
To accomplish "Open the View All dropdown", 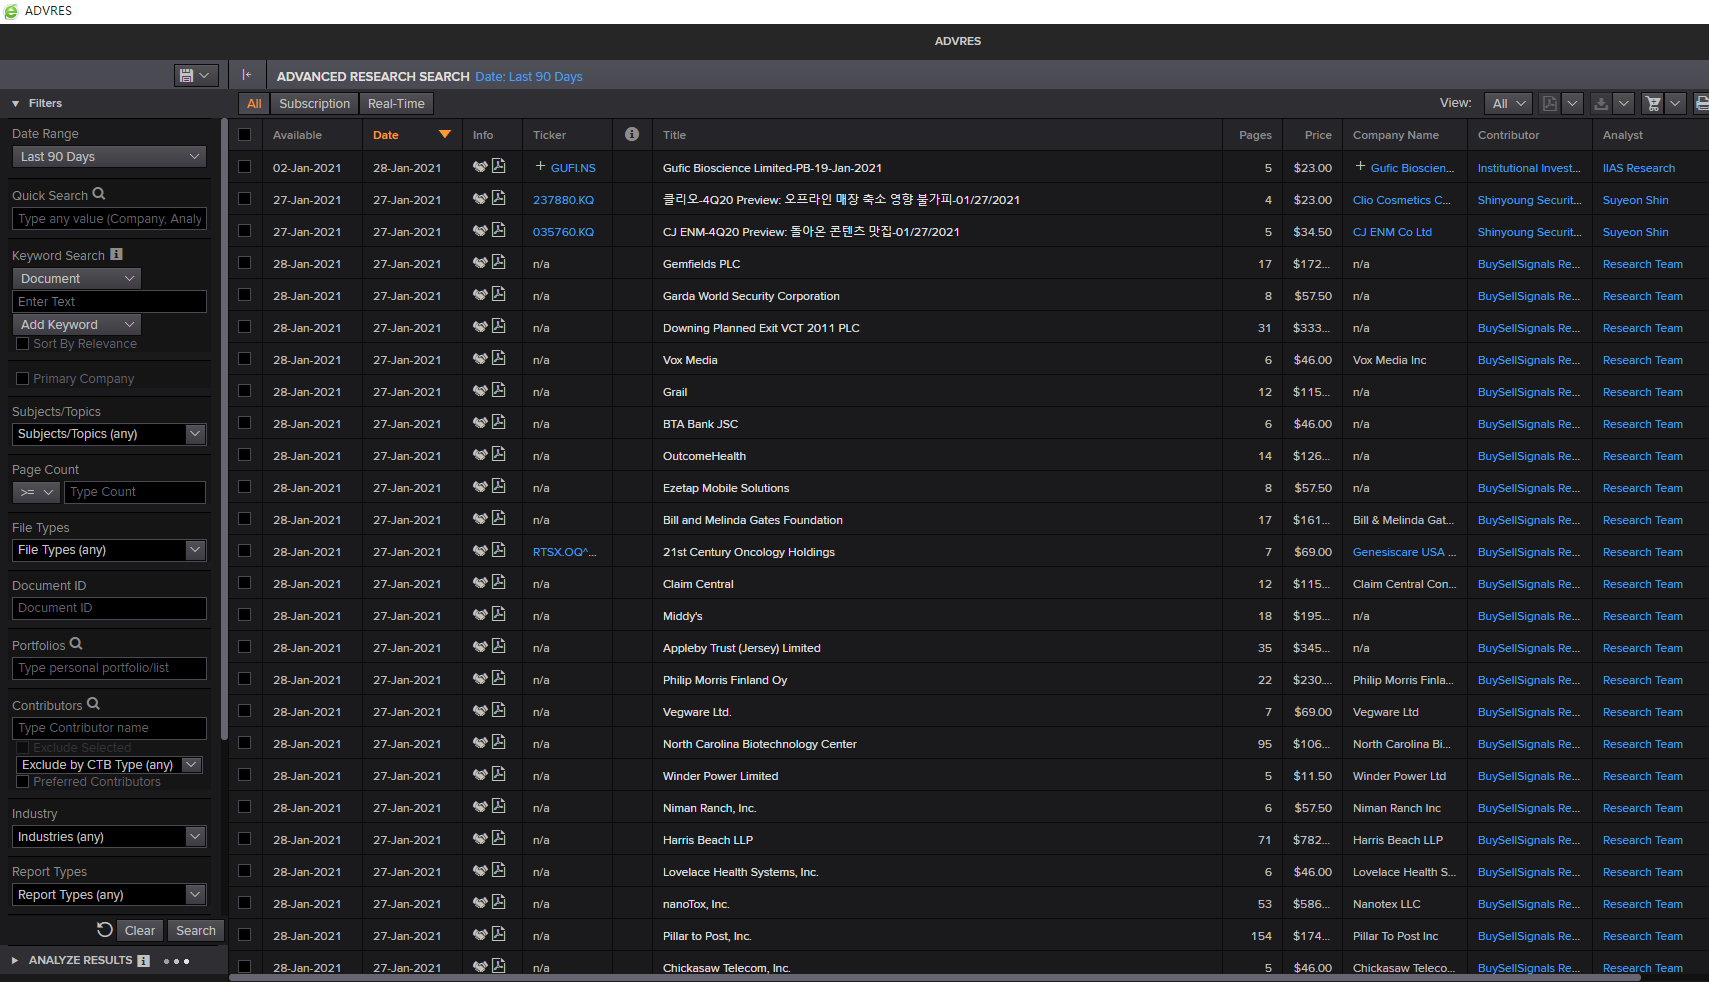I will click(x=1508, y=103).
